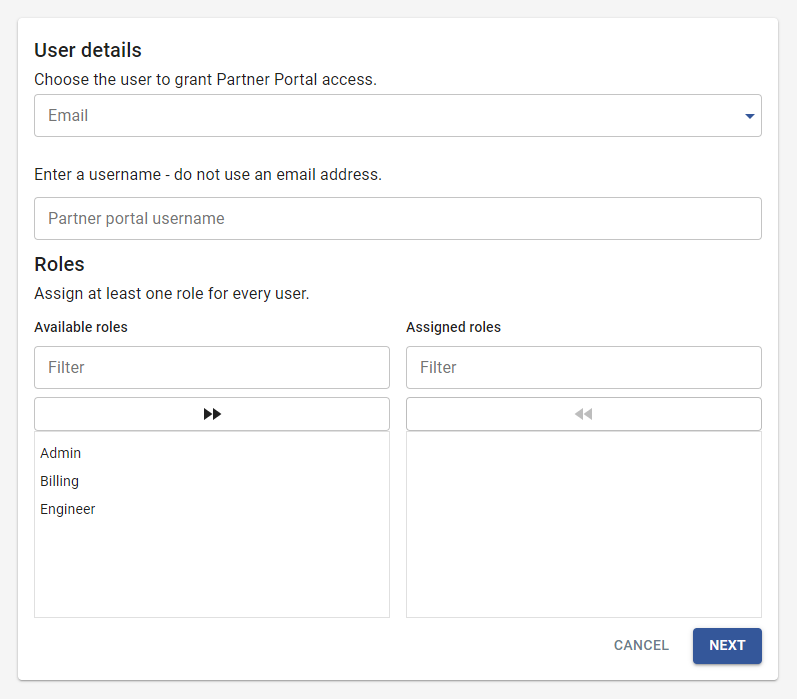797x699 pixels.
Task: Open the Email user selection field
Action: (x=390, y=116)
